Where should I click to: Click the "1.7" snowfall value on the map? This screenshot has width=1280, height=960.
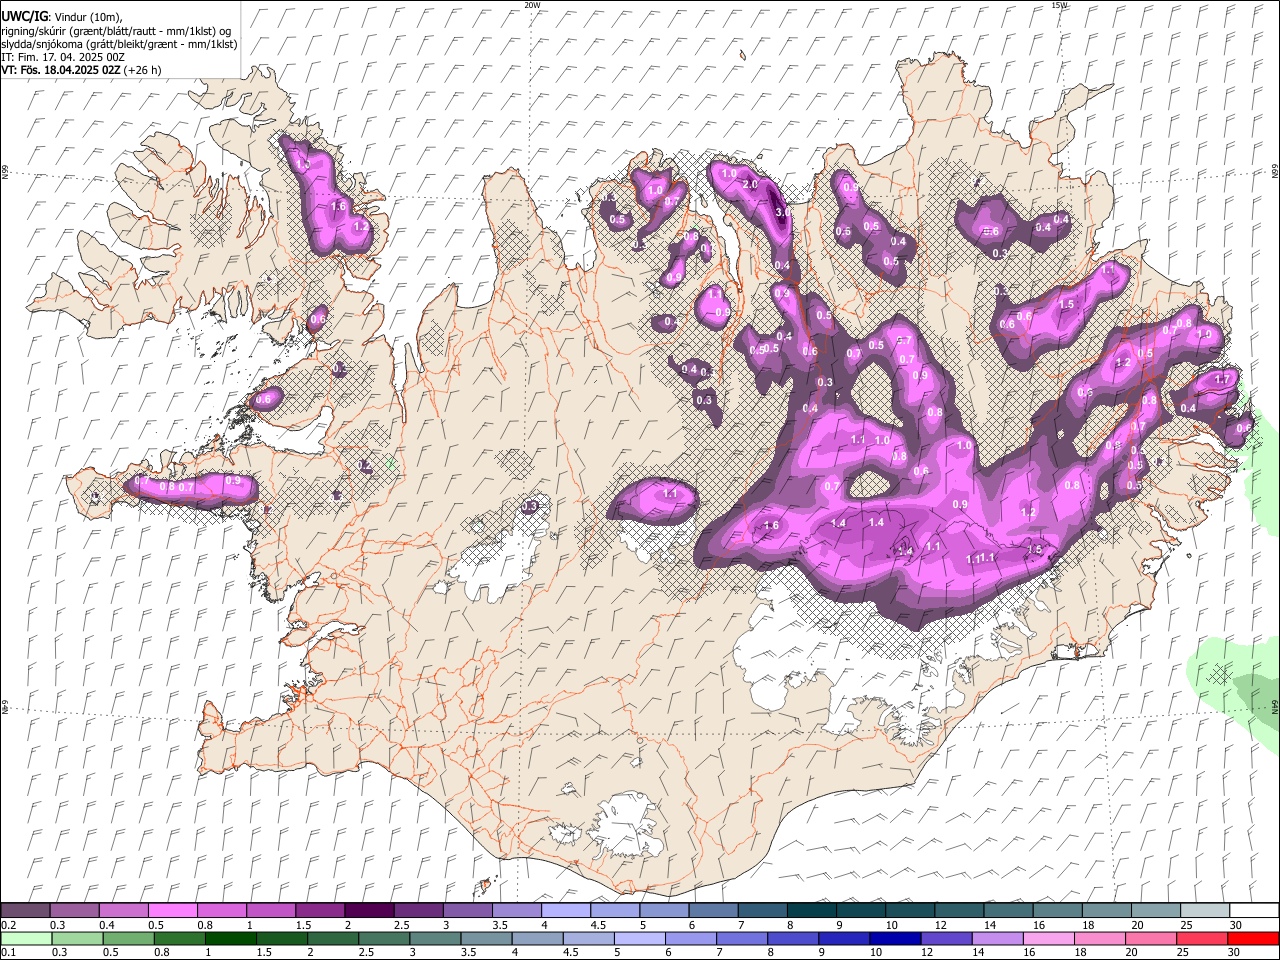(1222, 380)
